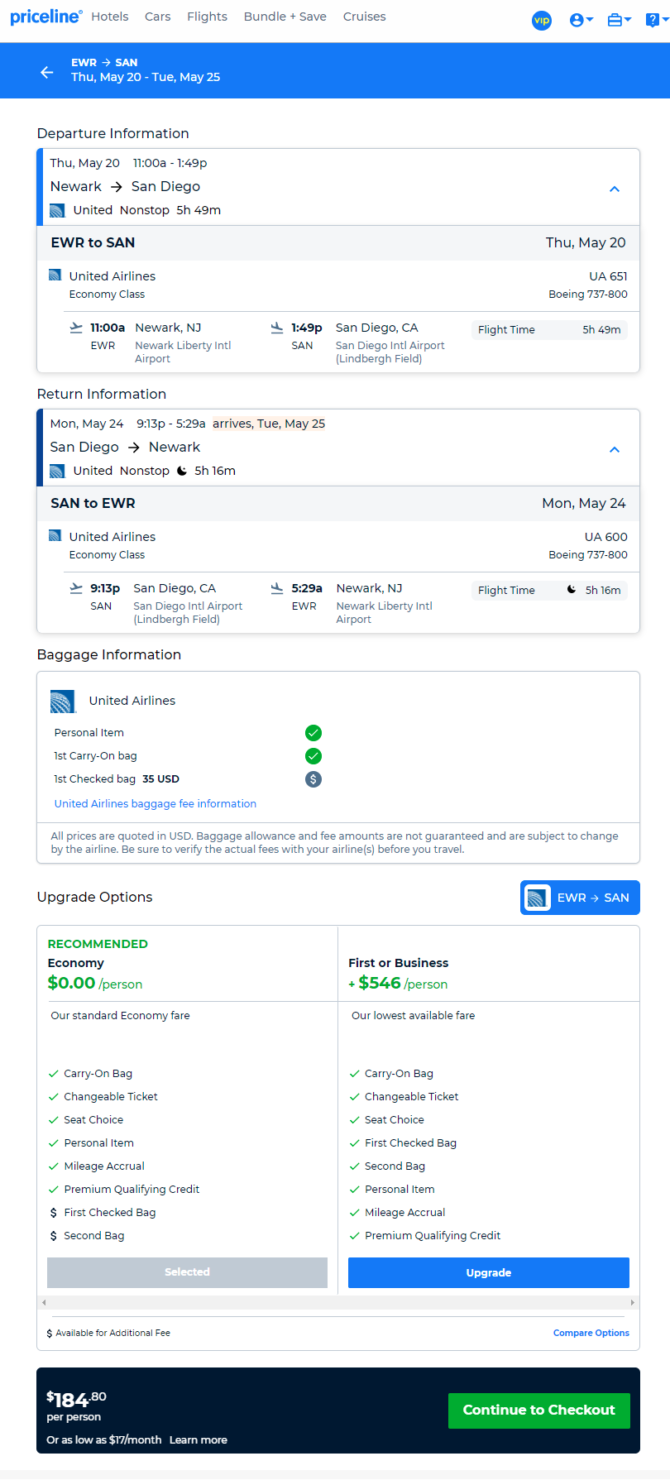Collapse the return flight details chevron
The image size is (670, 1480).
click(x=615, y=450)
